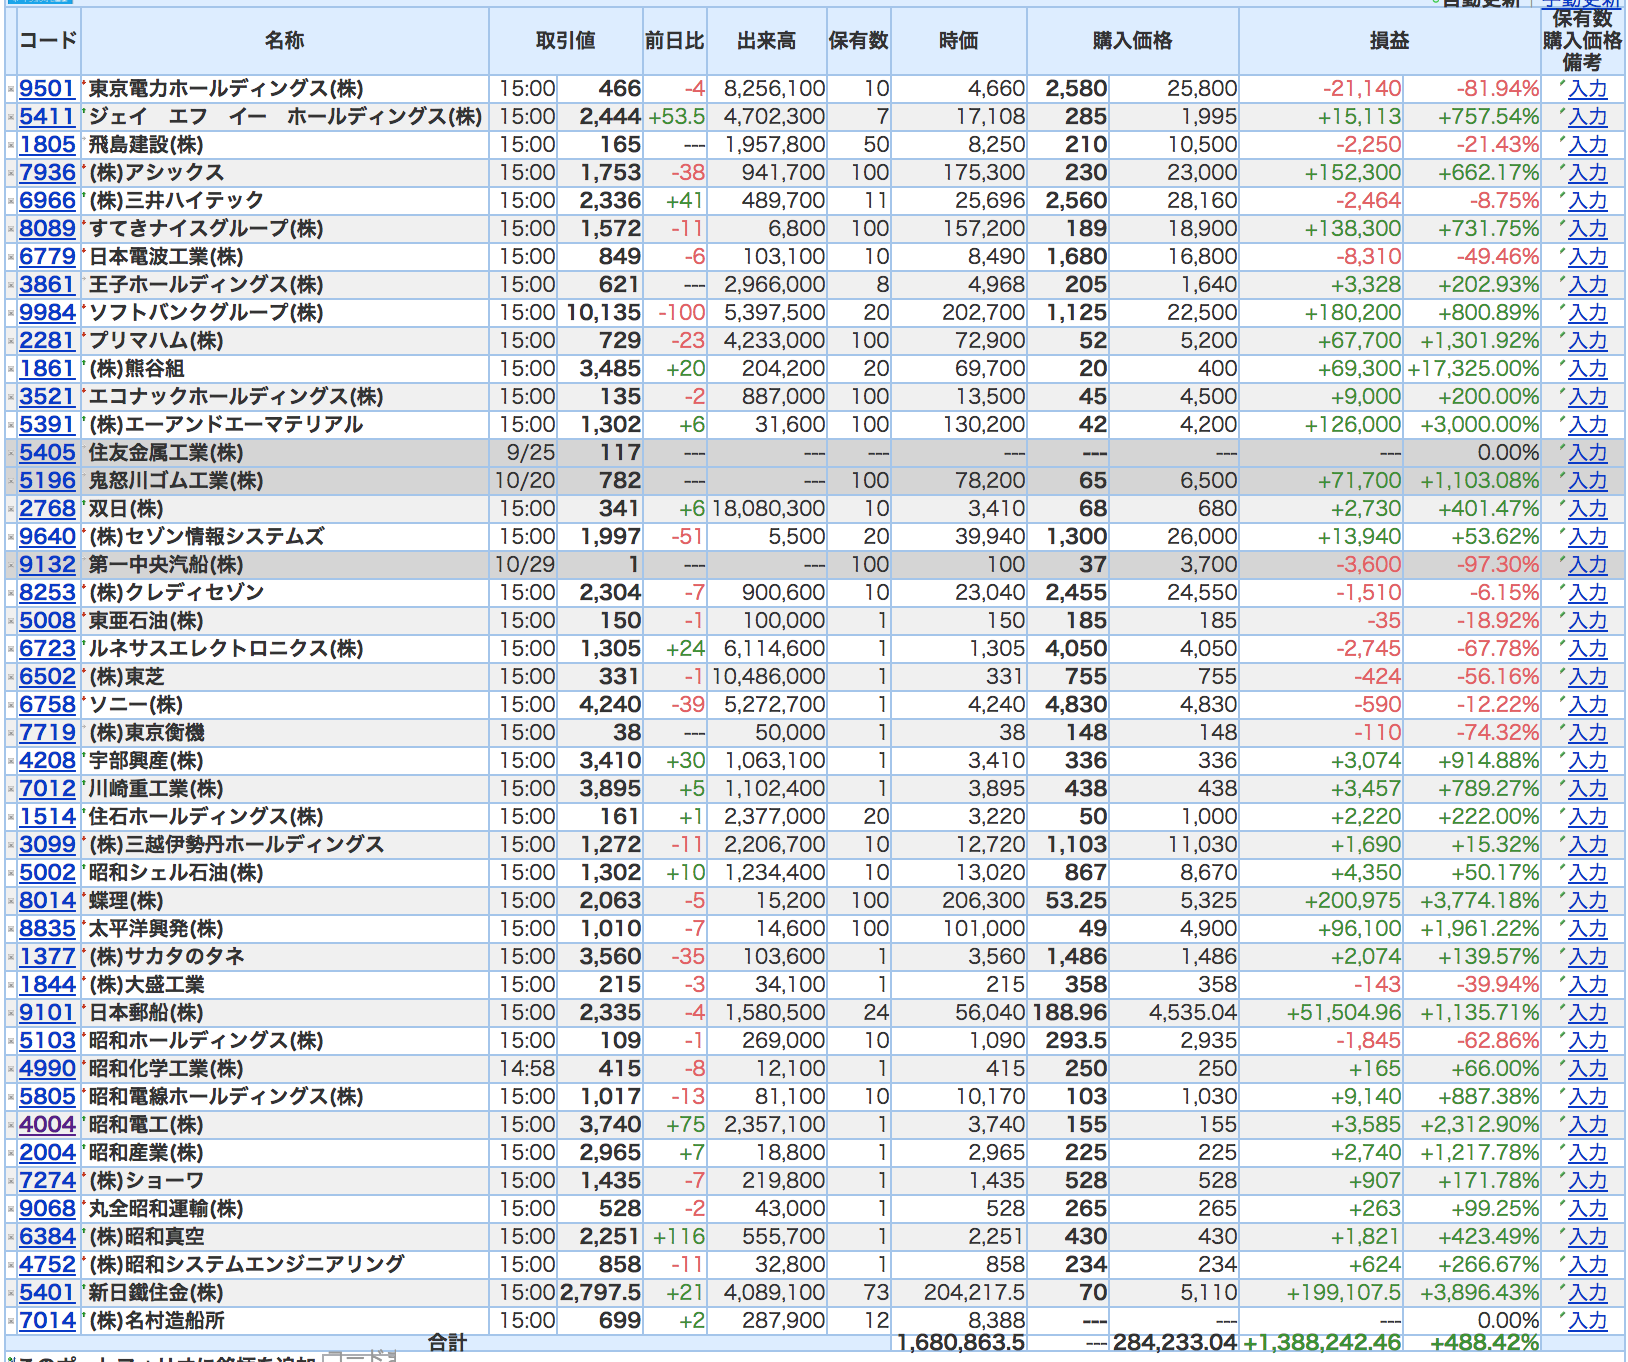This screenshot has height=1362, width=1628.
Task: Click the day change value +116
Action: (x=678, y=1237)
